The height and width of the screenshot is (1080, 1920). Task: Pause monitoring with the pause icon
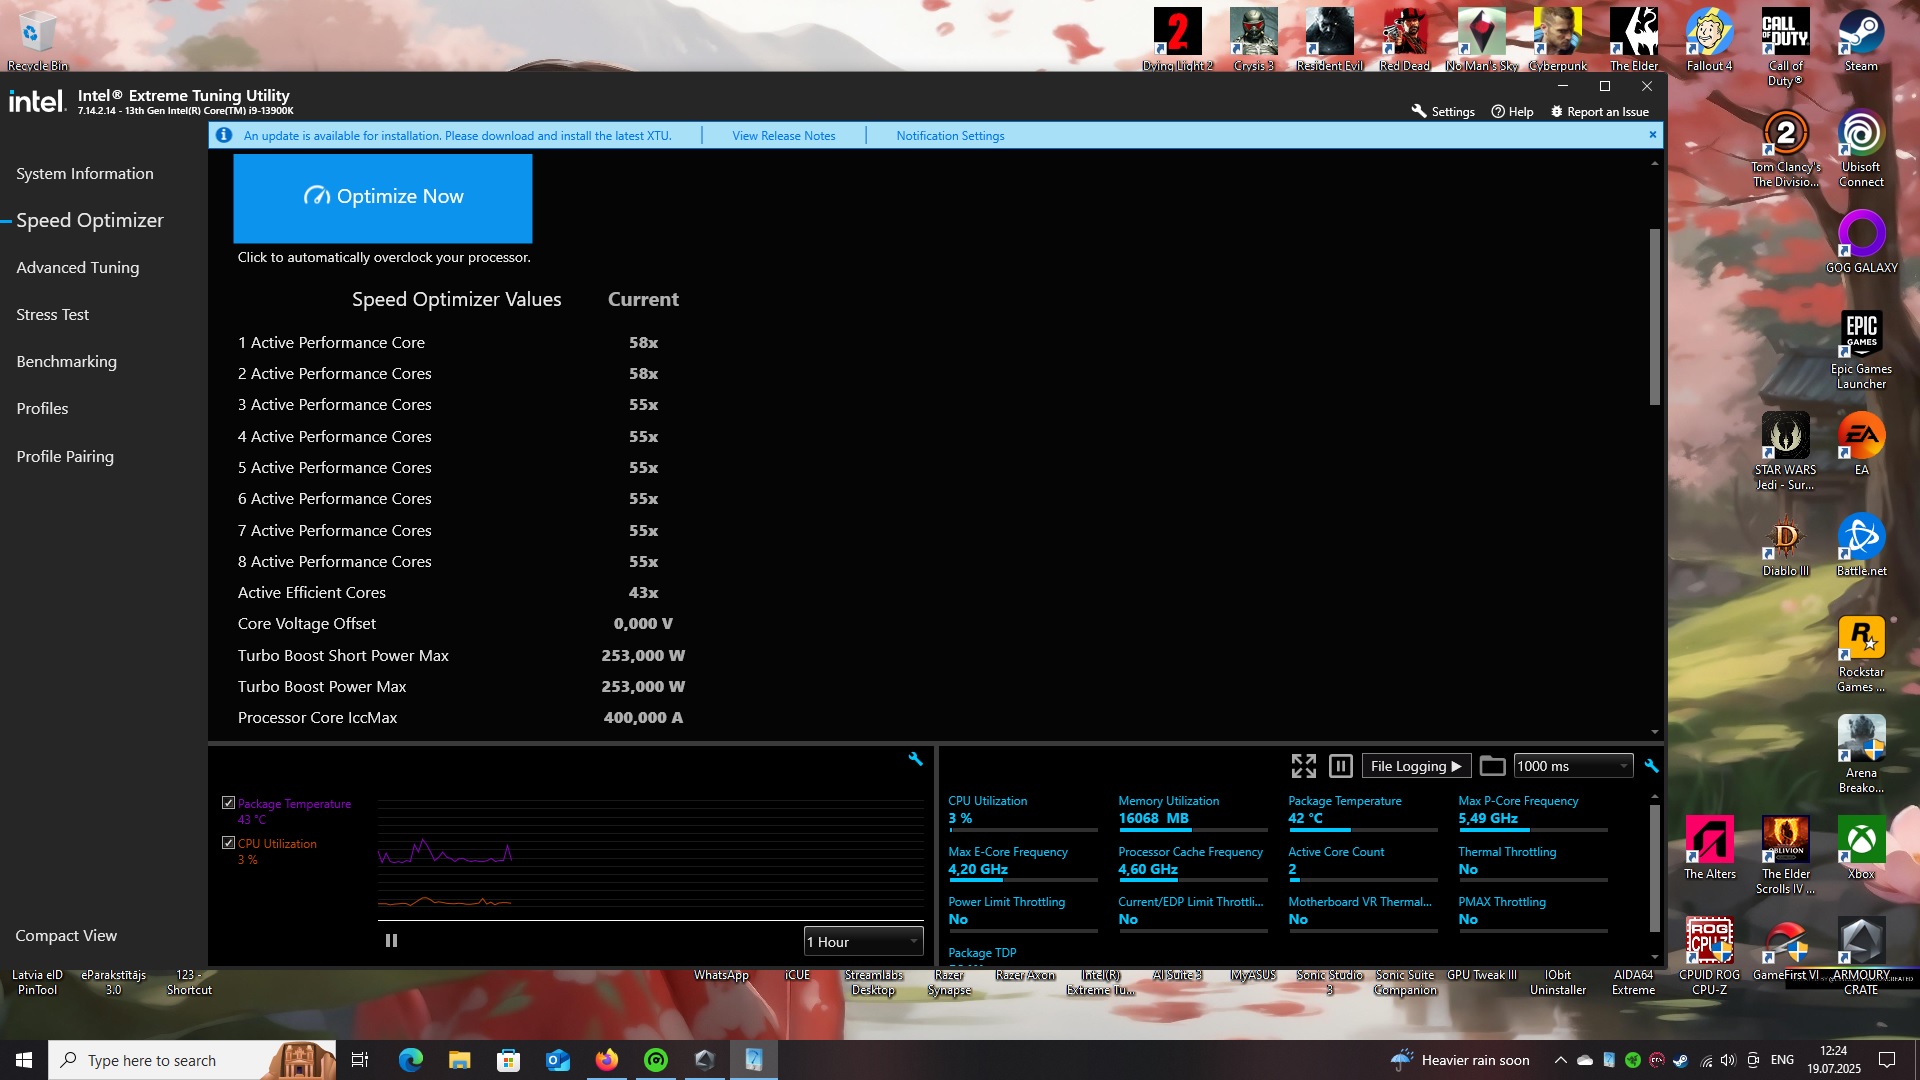(x=1341, y=766)
